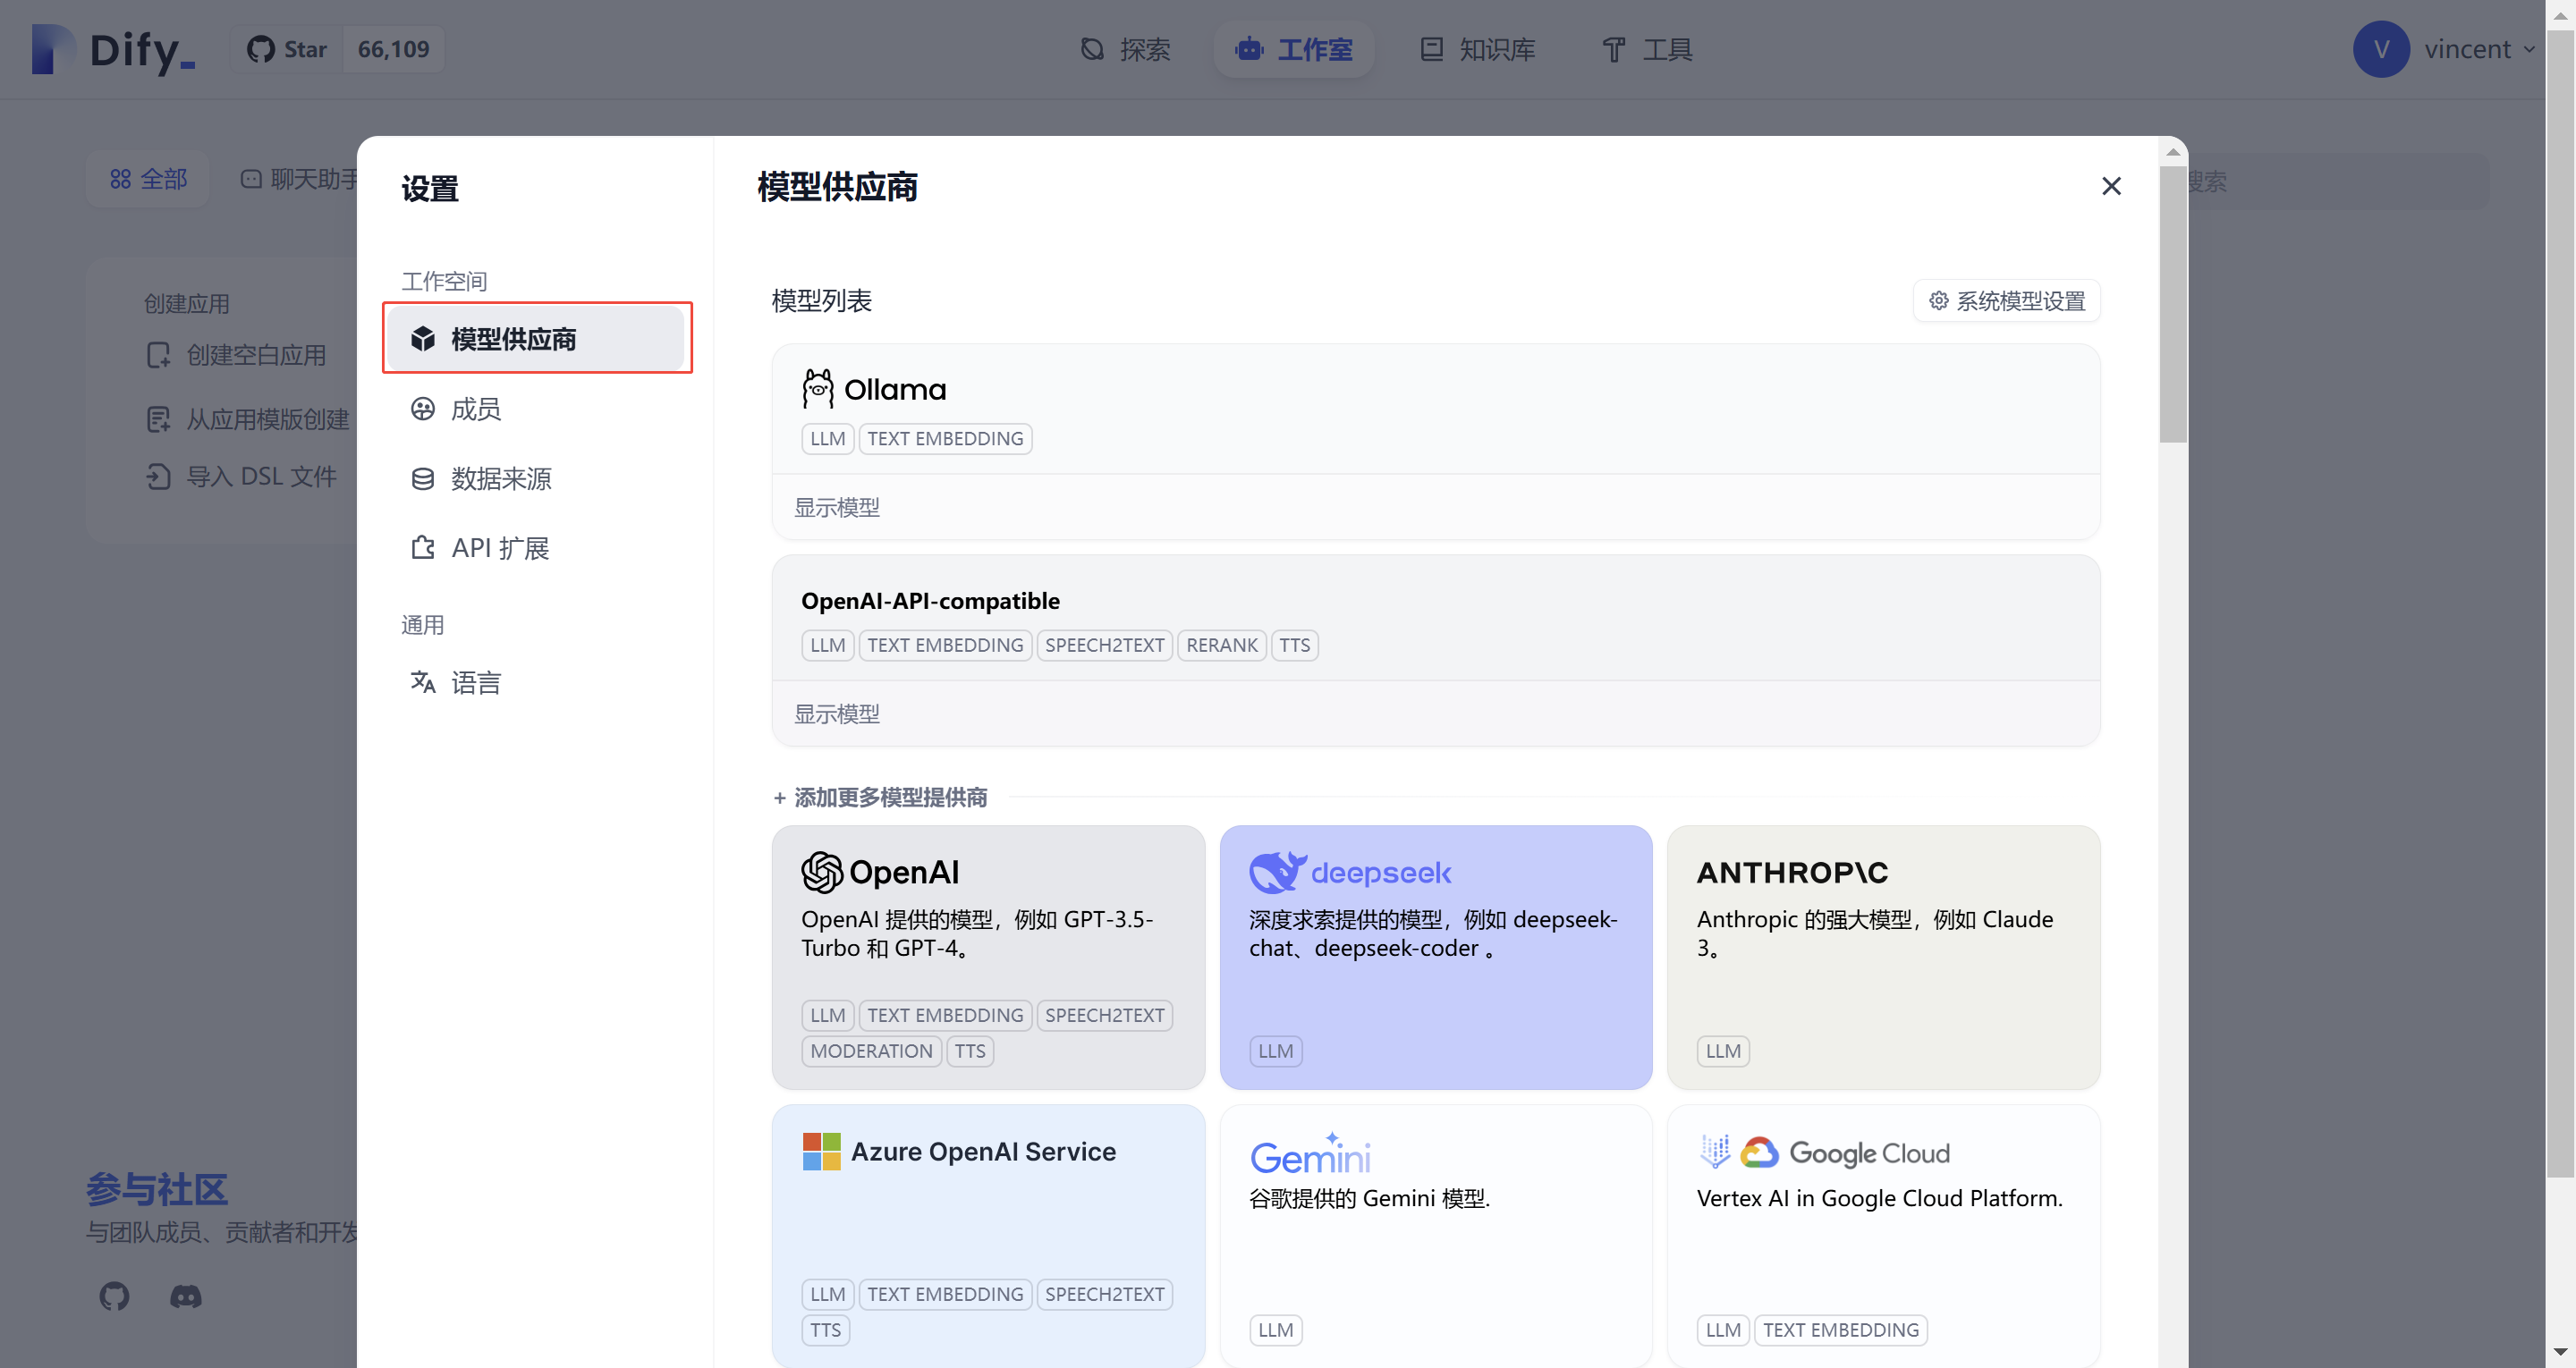This screenshot has height=1368, width=2576.
Task: Click 创建空白应用 in background page
Action: point(237,355)
